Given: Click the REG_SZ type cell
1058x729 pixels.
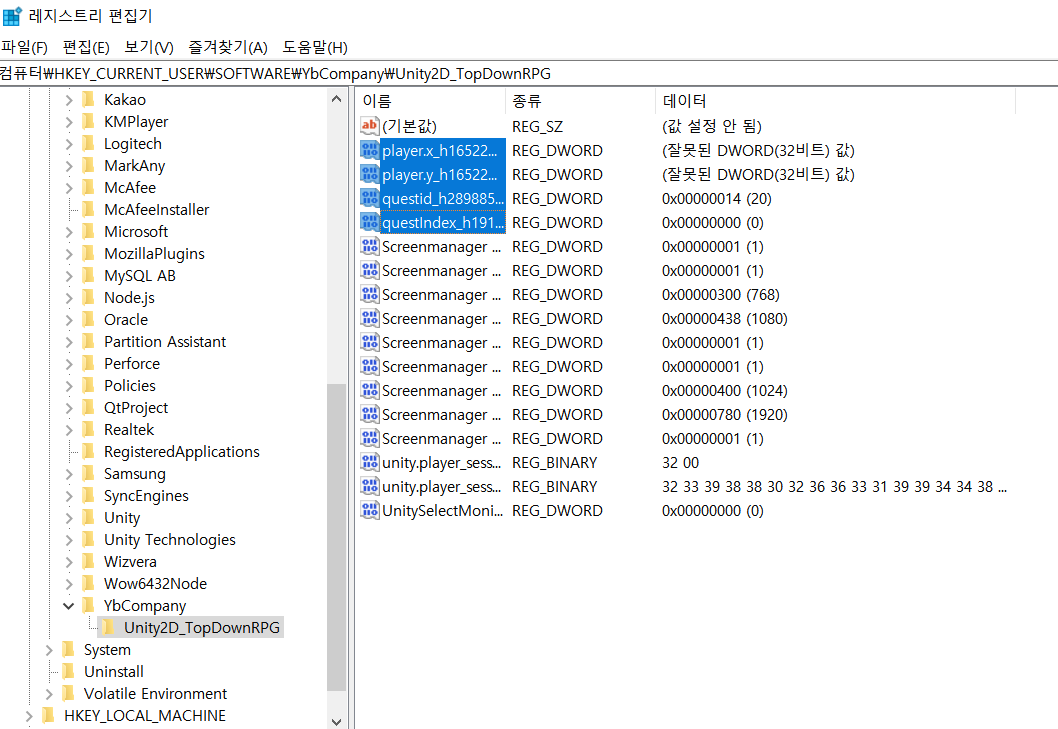Looking at the screenshot, I should click(537, 126).
